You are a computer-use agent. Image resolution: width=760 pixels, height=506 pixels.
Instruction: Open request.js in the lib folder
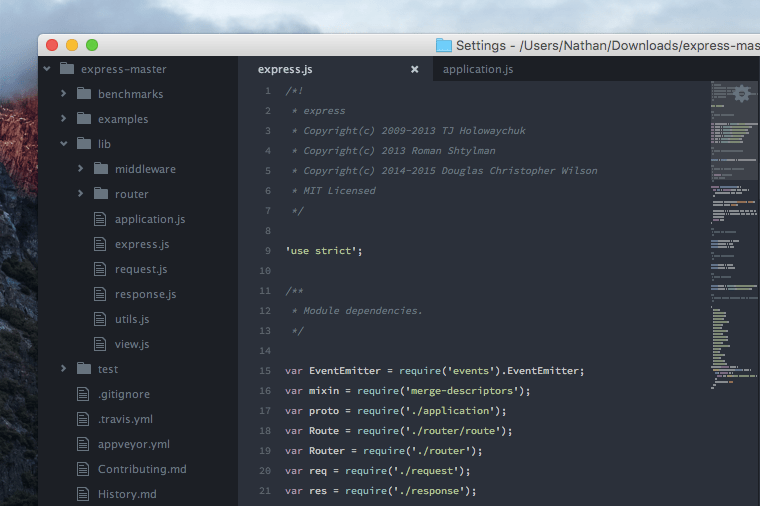(x=141, y=269)
